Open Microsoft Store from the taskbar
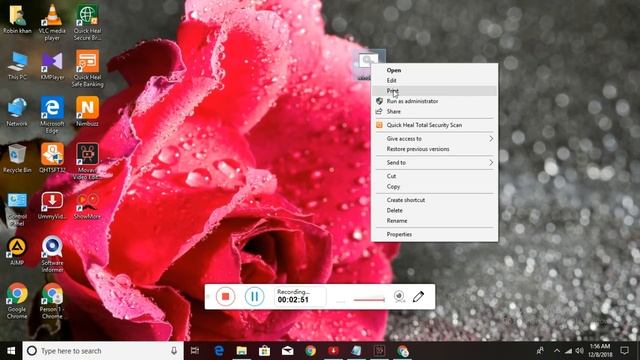640x360 pixels. [x=264, y=351]
